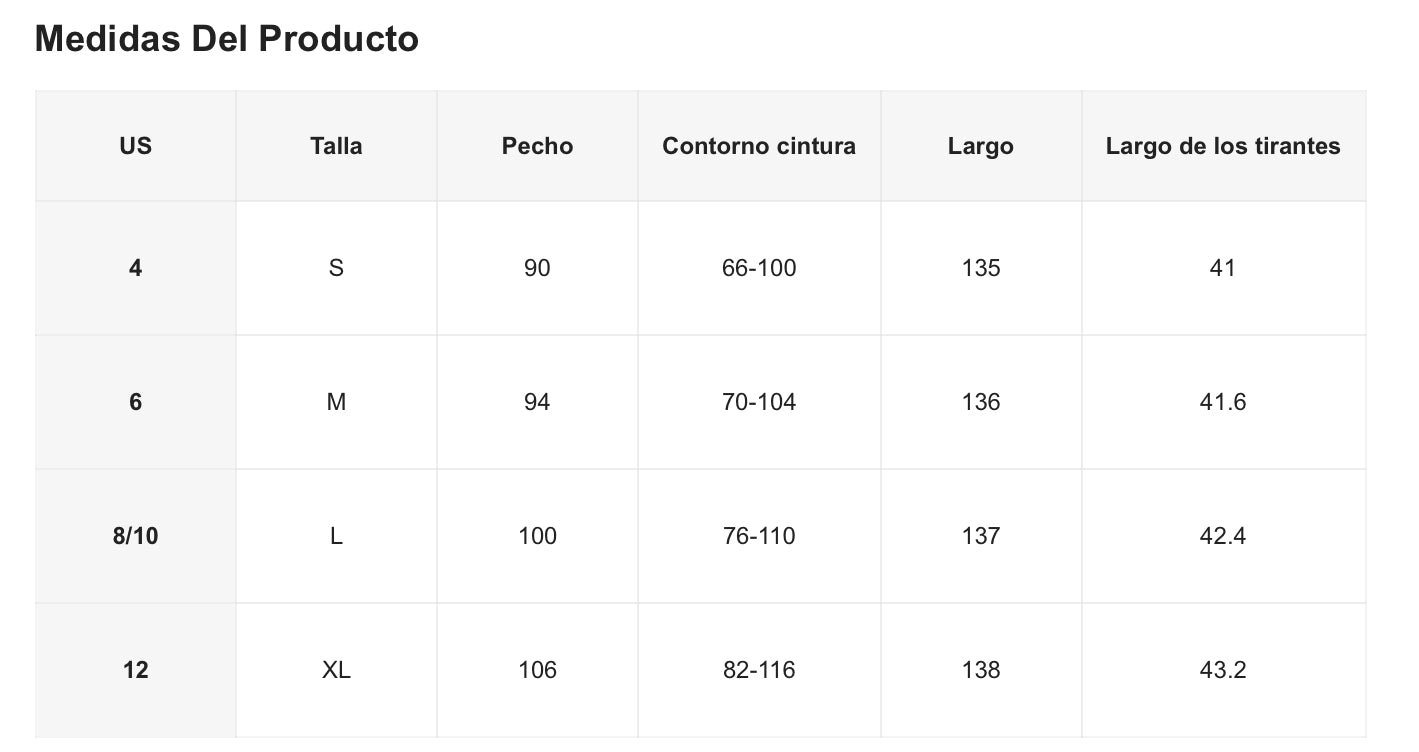Select US size 12 row cell

(135, 670)
